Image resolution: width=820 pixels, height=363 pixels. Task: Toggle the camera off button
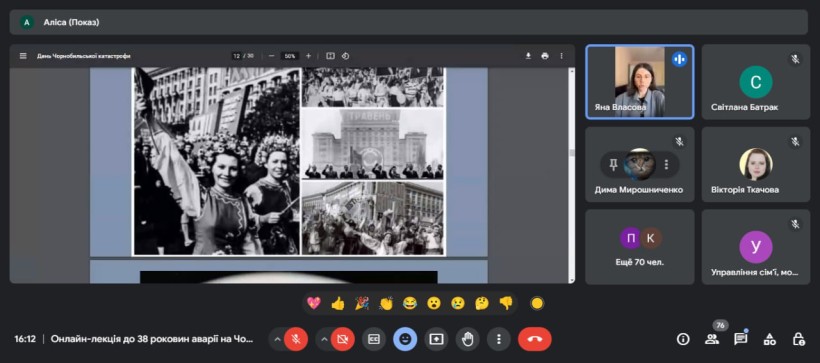click(x=343, y=339)
